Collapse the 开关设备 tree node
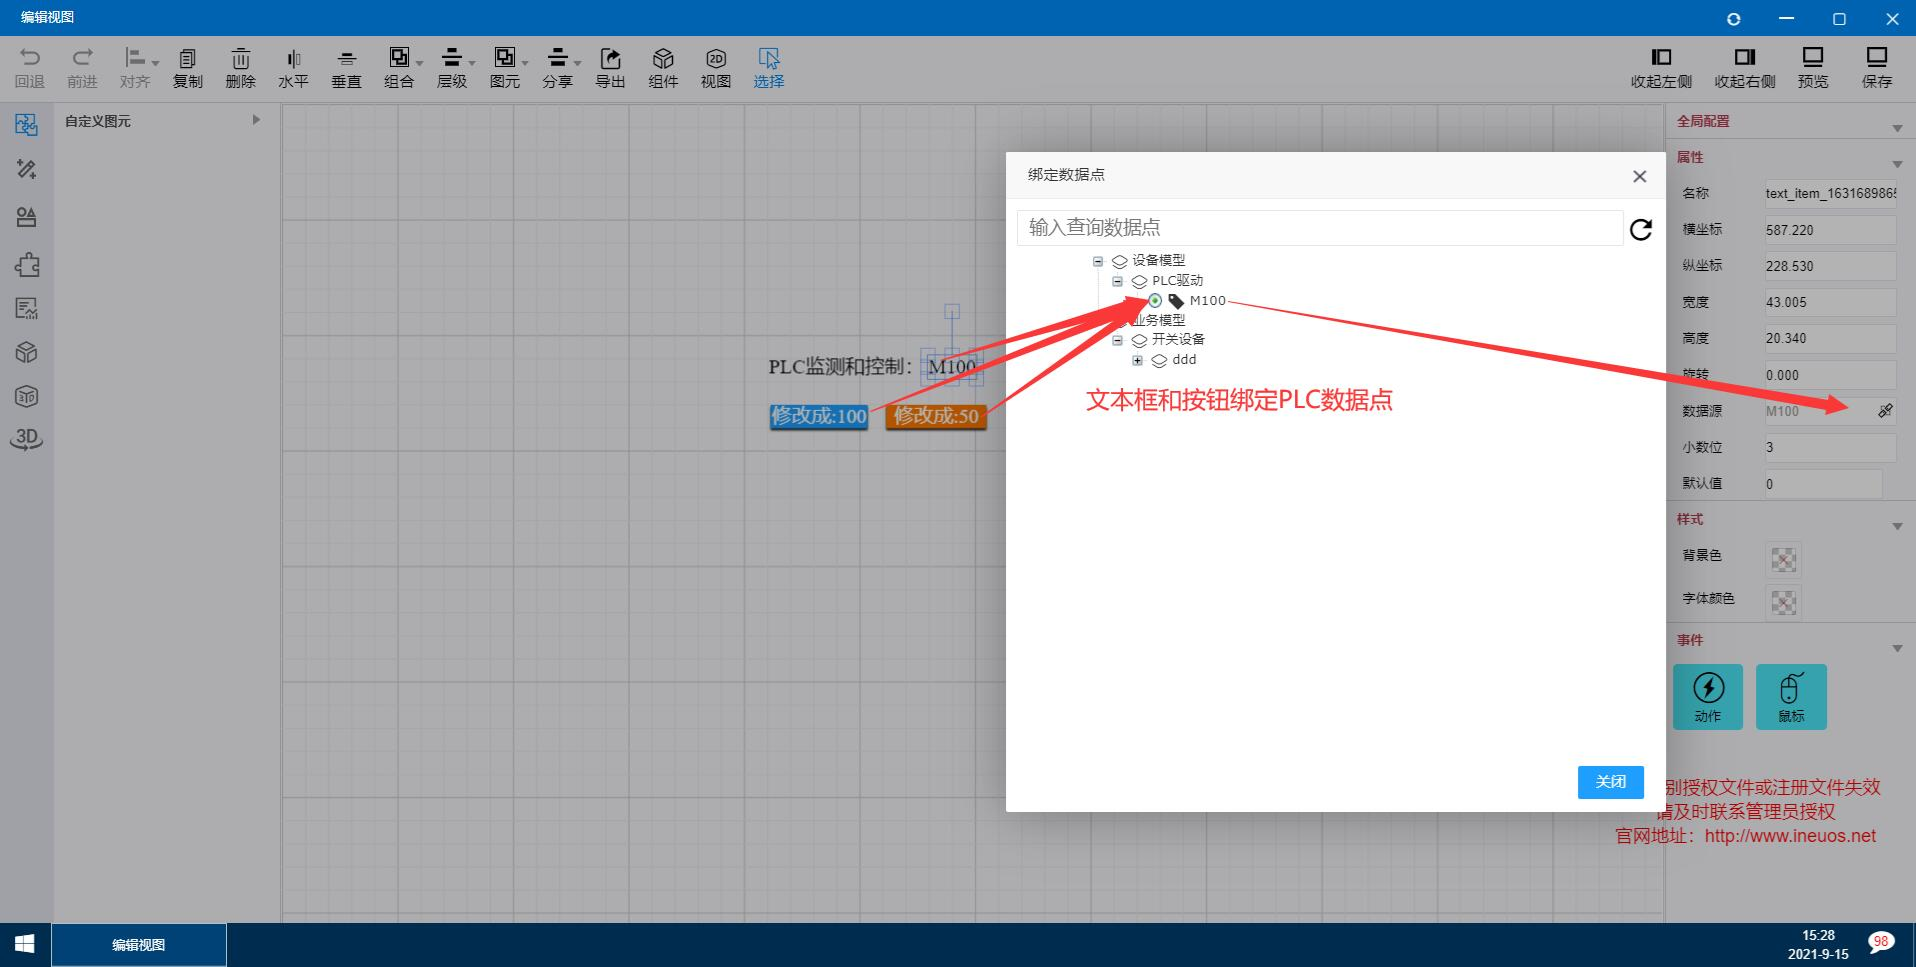Screen dimensions: 1916x967 tap(1118, 340)
